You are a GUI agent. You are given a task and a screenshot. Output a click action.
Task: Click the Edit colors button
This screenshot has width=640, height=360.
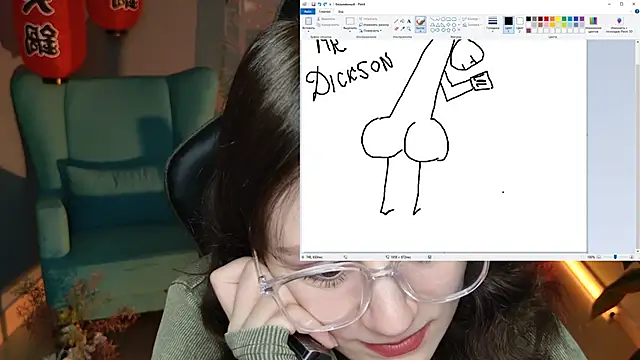point(593,24)
